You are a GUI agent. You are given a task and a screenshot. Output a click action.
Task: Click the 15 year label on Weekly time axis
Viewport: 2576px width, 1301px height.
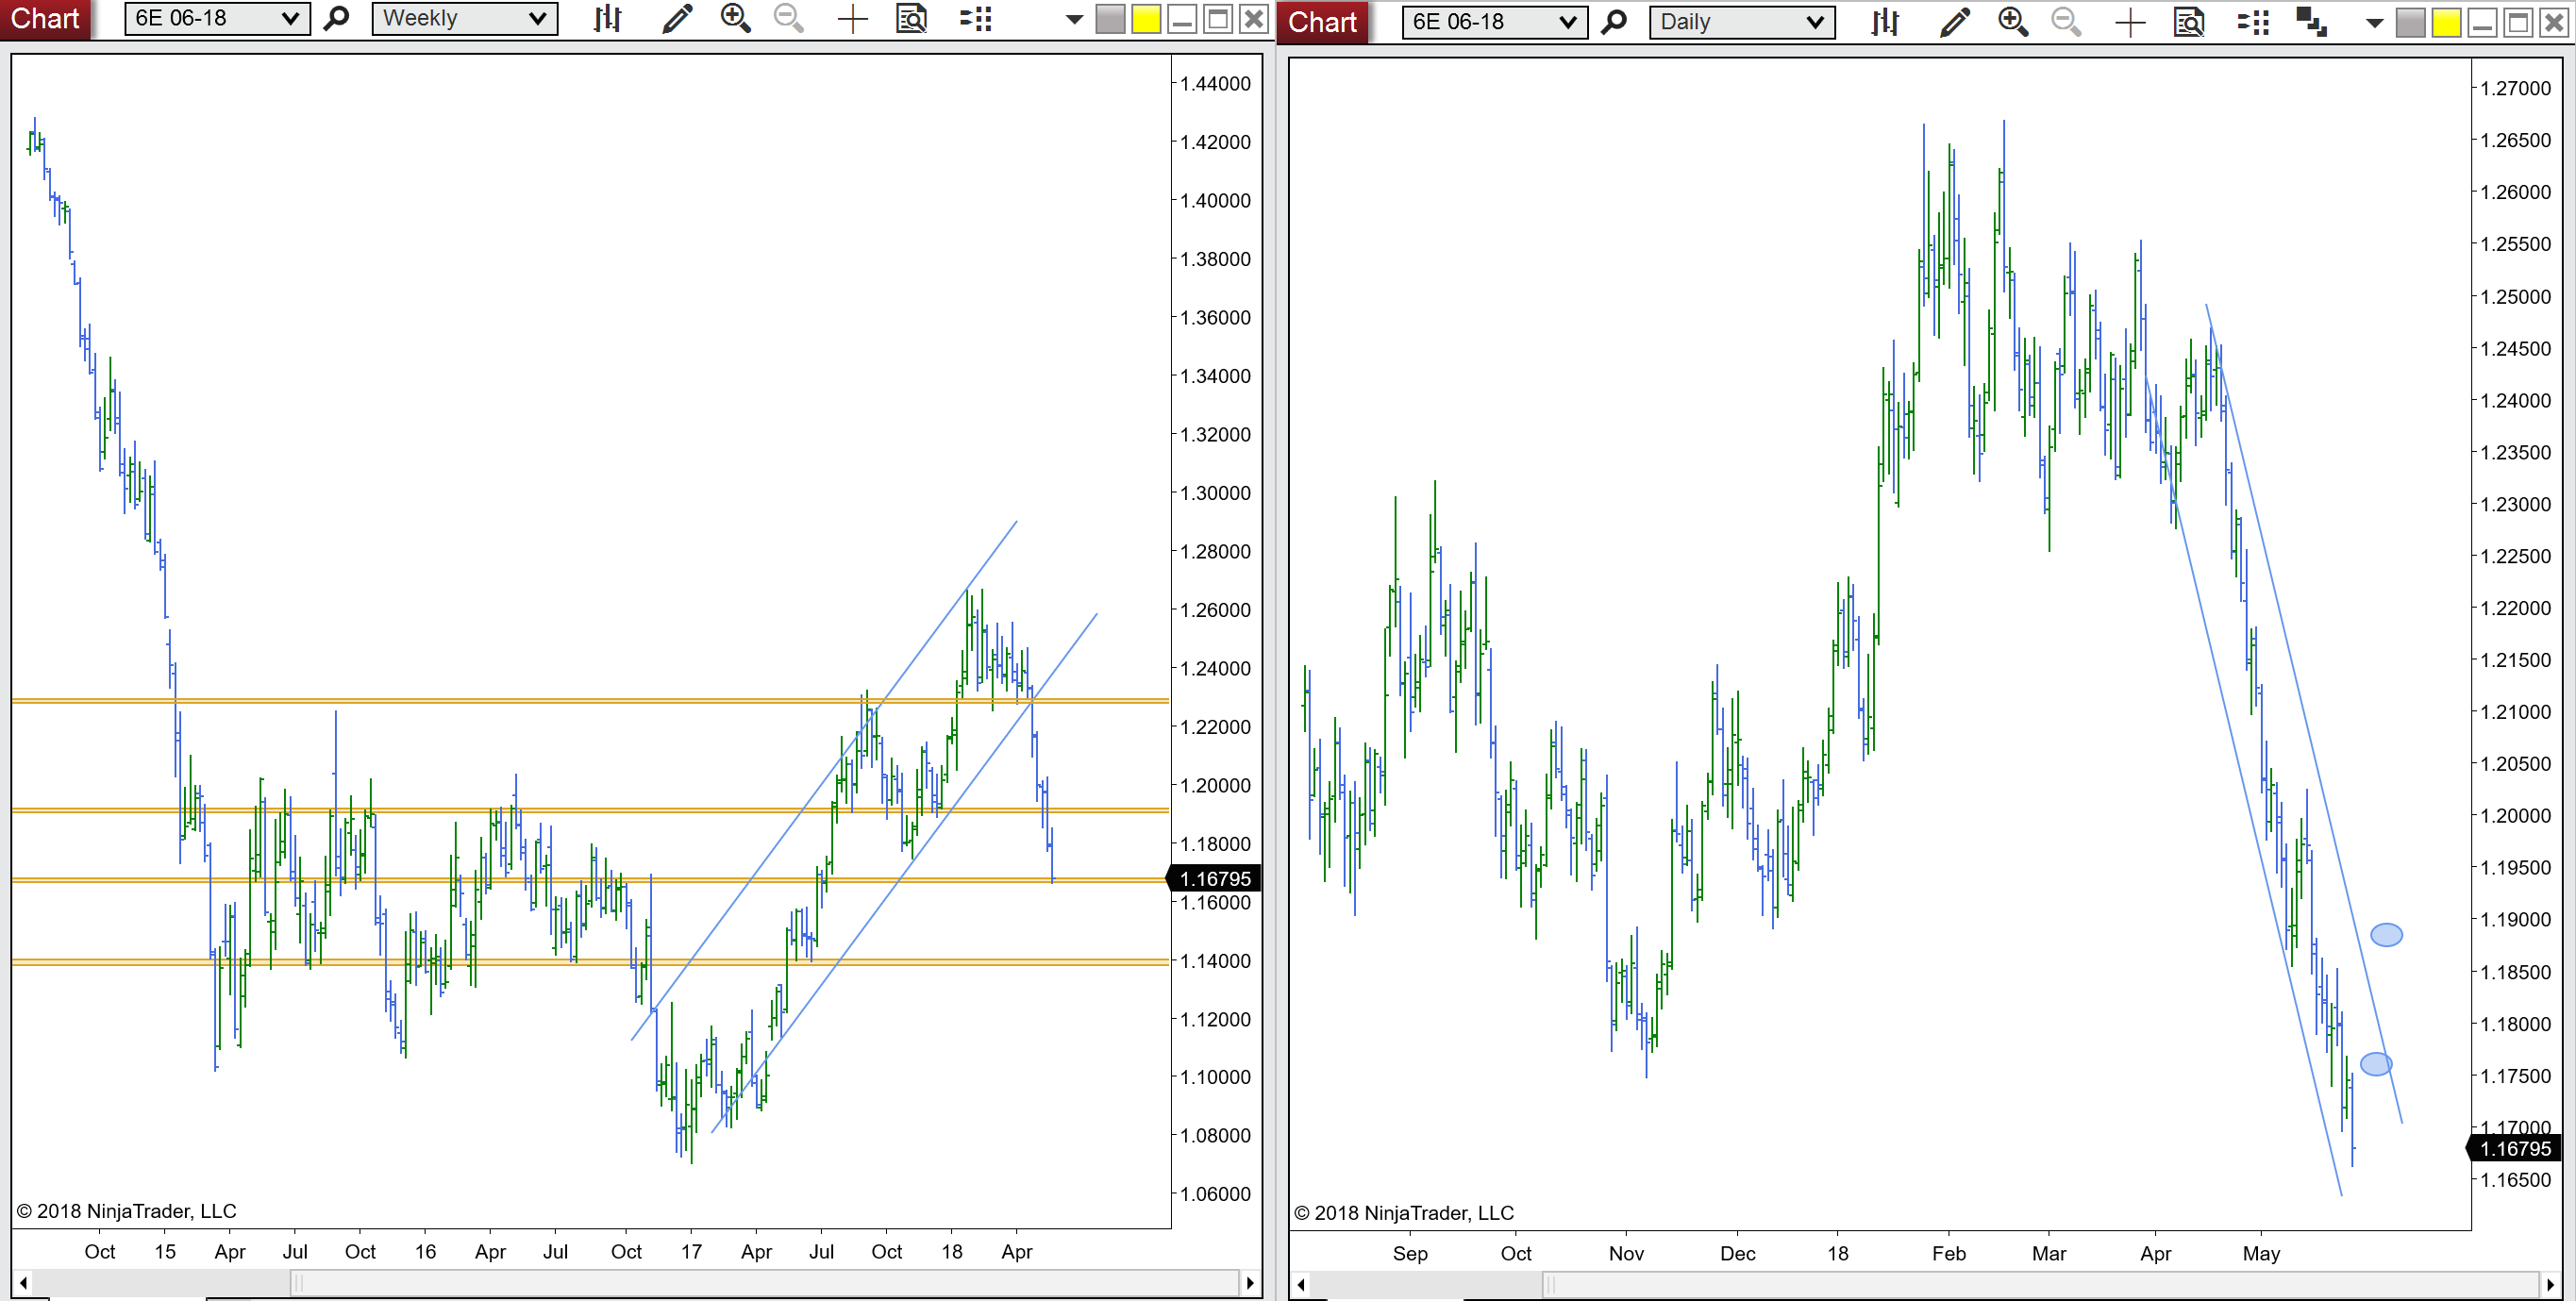165,1251
